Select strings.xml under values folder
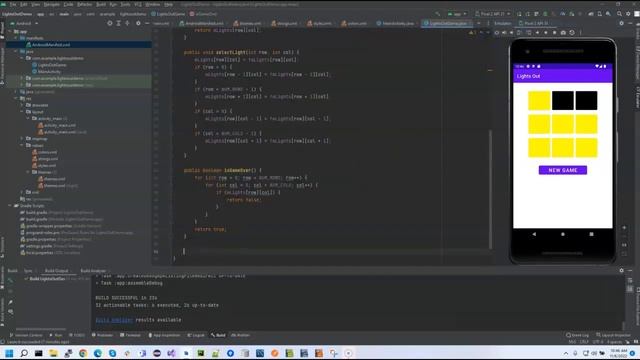The image size is (640, 360). coord(45,159)
